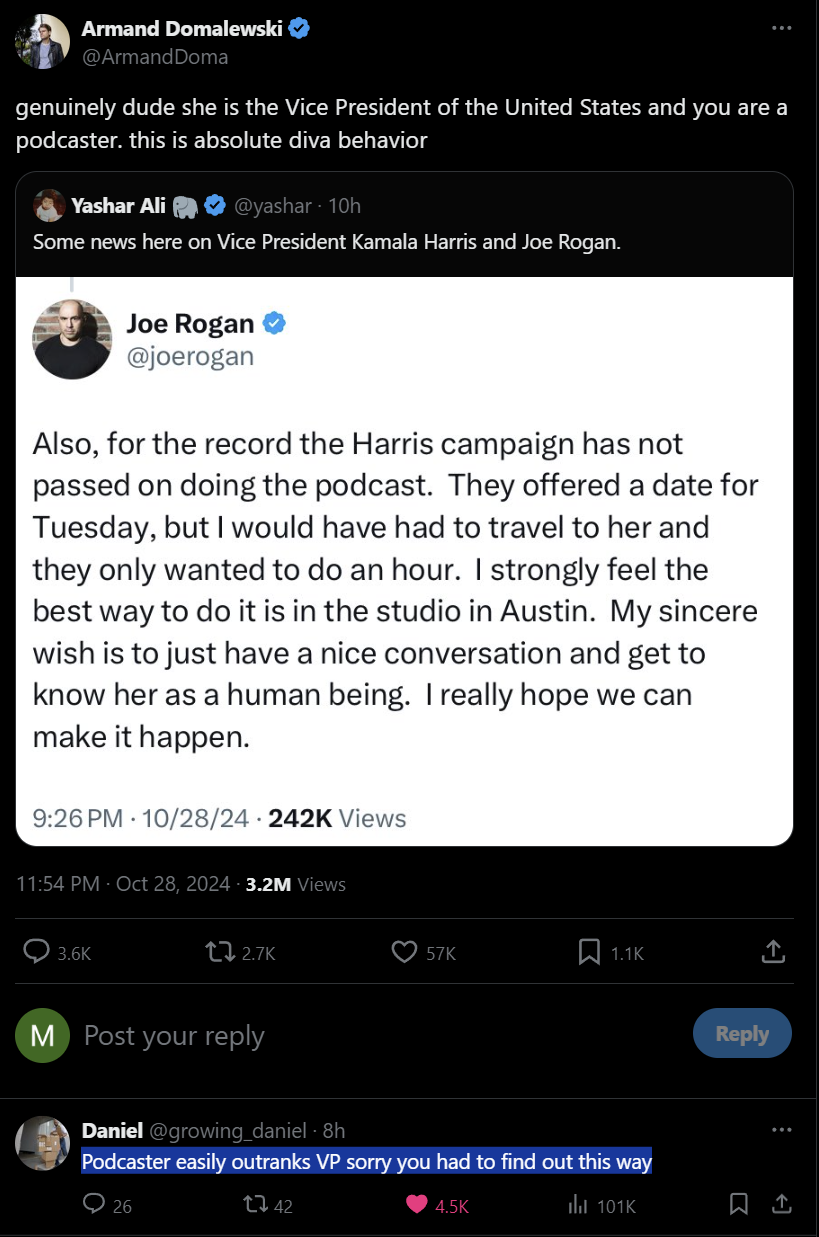Image resolution: width=819 pixels, height=1237 pixels.
Task: Open the @ArmandDoma profile handle
Action: tap(155, 56)
